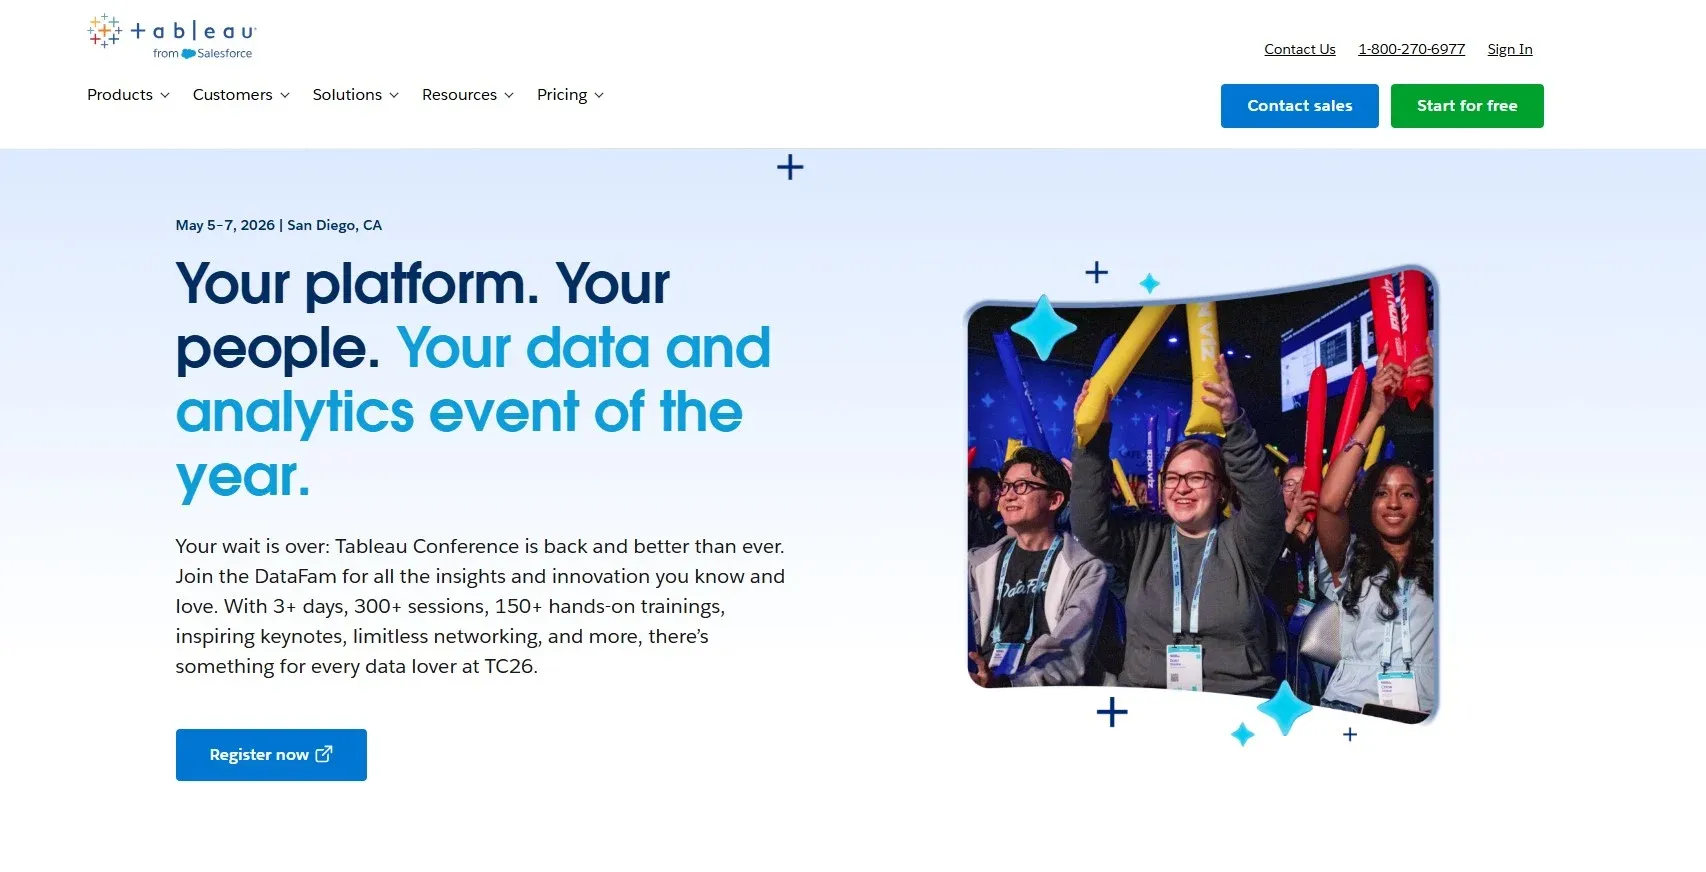Screen dimensions: 1706x872
Task: Expand the Solutions dropdown chevron
Action: [394, 95]
